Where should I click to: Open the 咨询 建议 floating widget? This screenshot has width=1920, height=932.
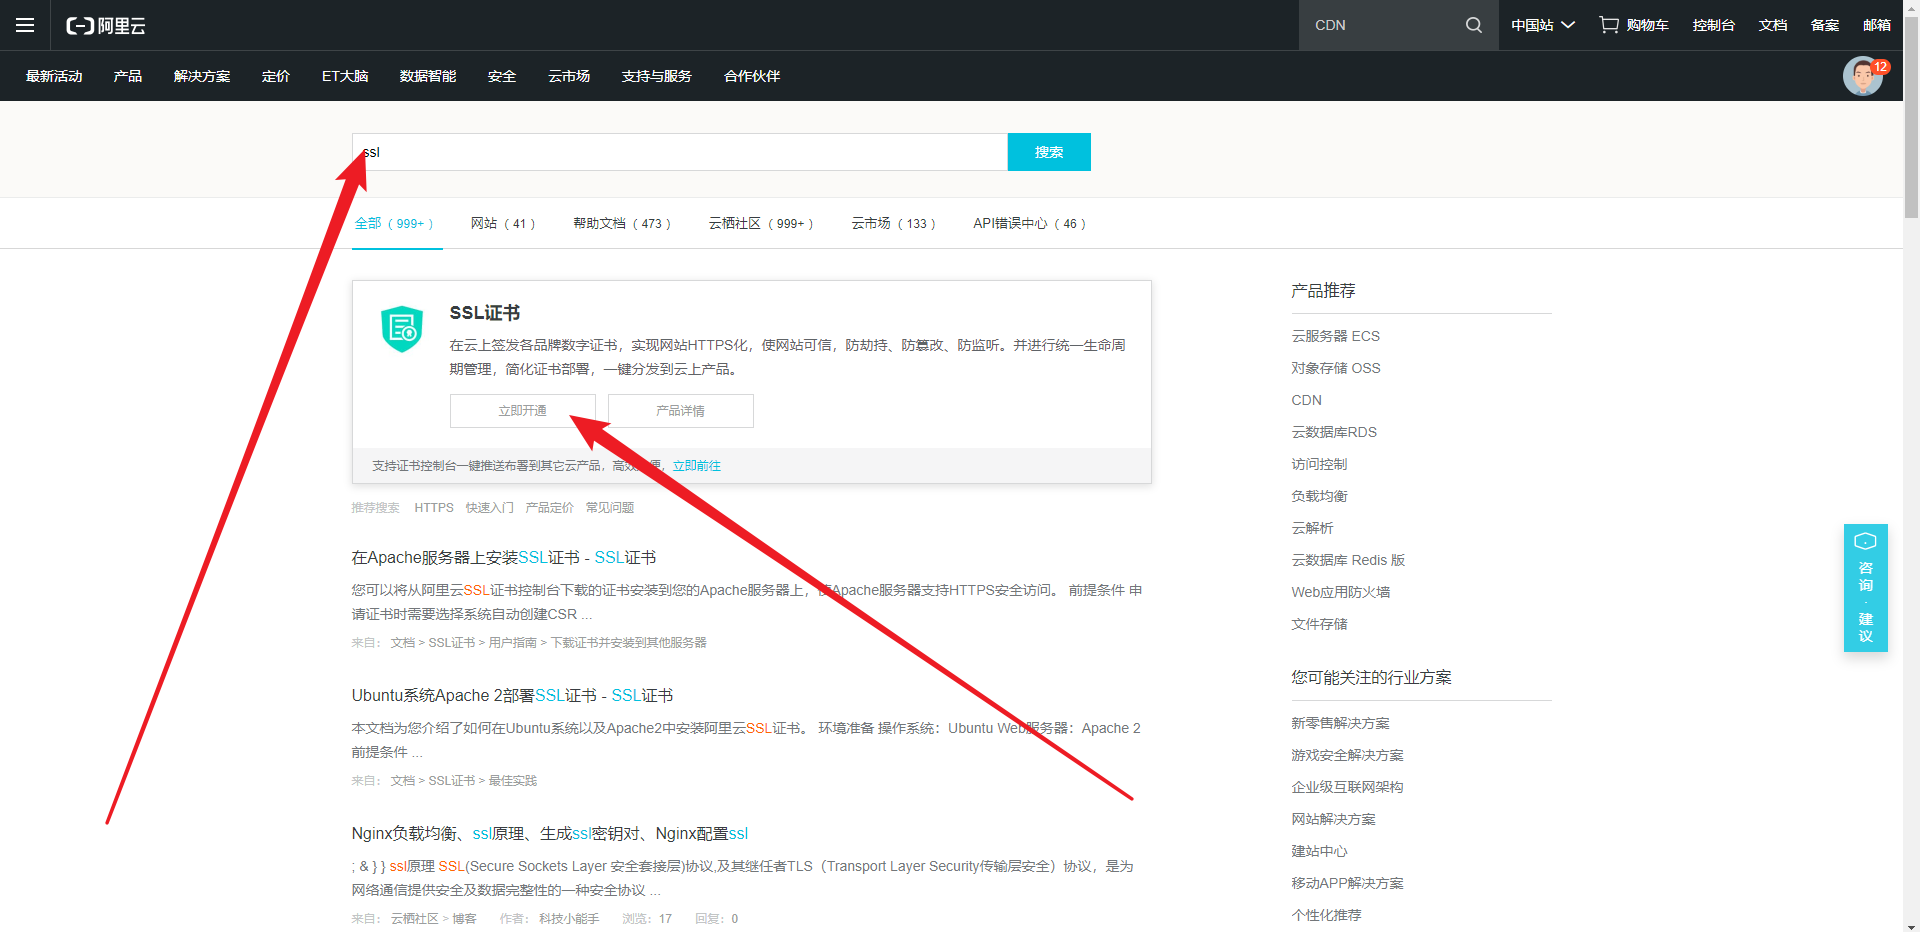1866,588
